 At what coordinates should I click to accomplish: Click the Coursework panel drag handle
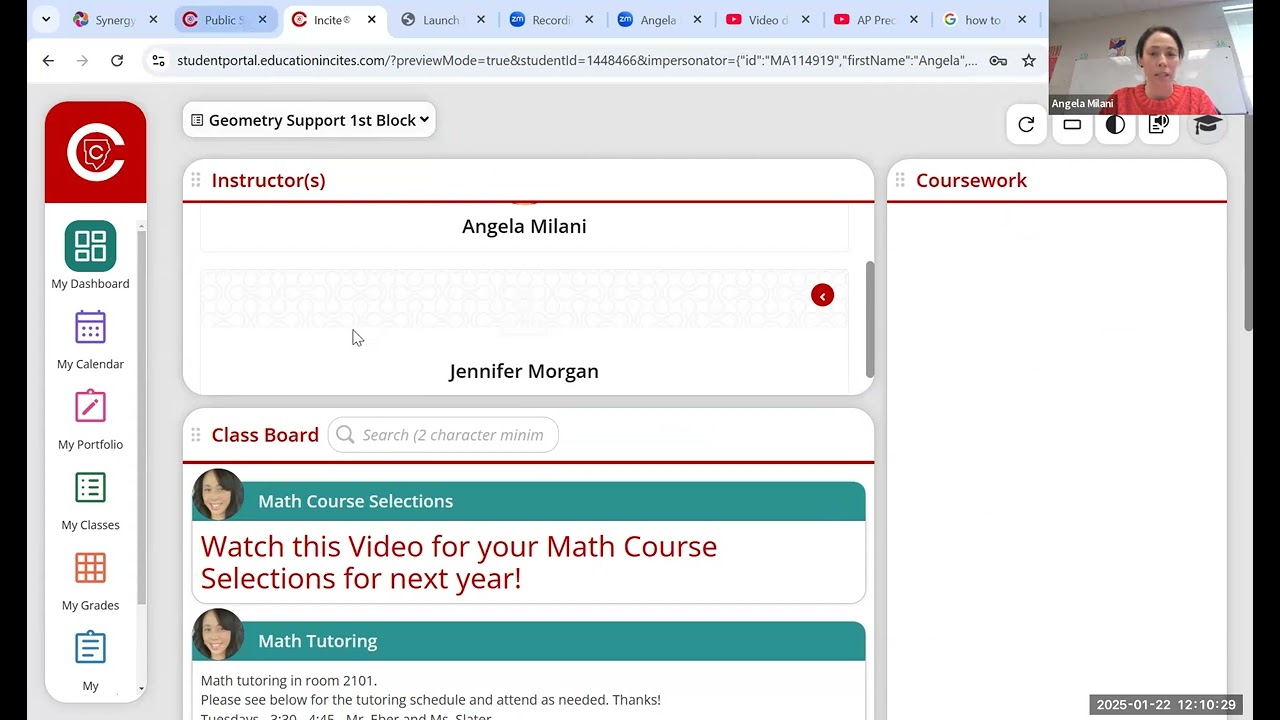coord(900,180)
